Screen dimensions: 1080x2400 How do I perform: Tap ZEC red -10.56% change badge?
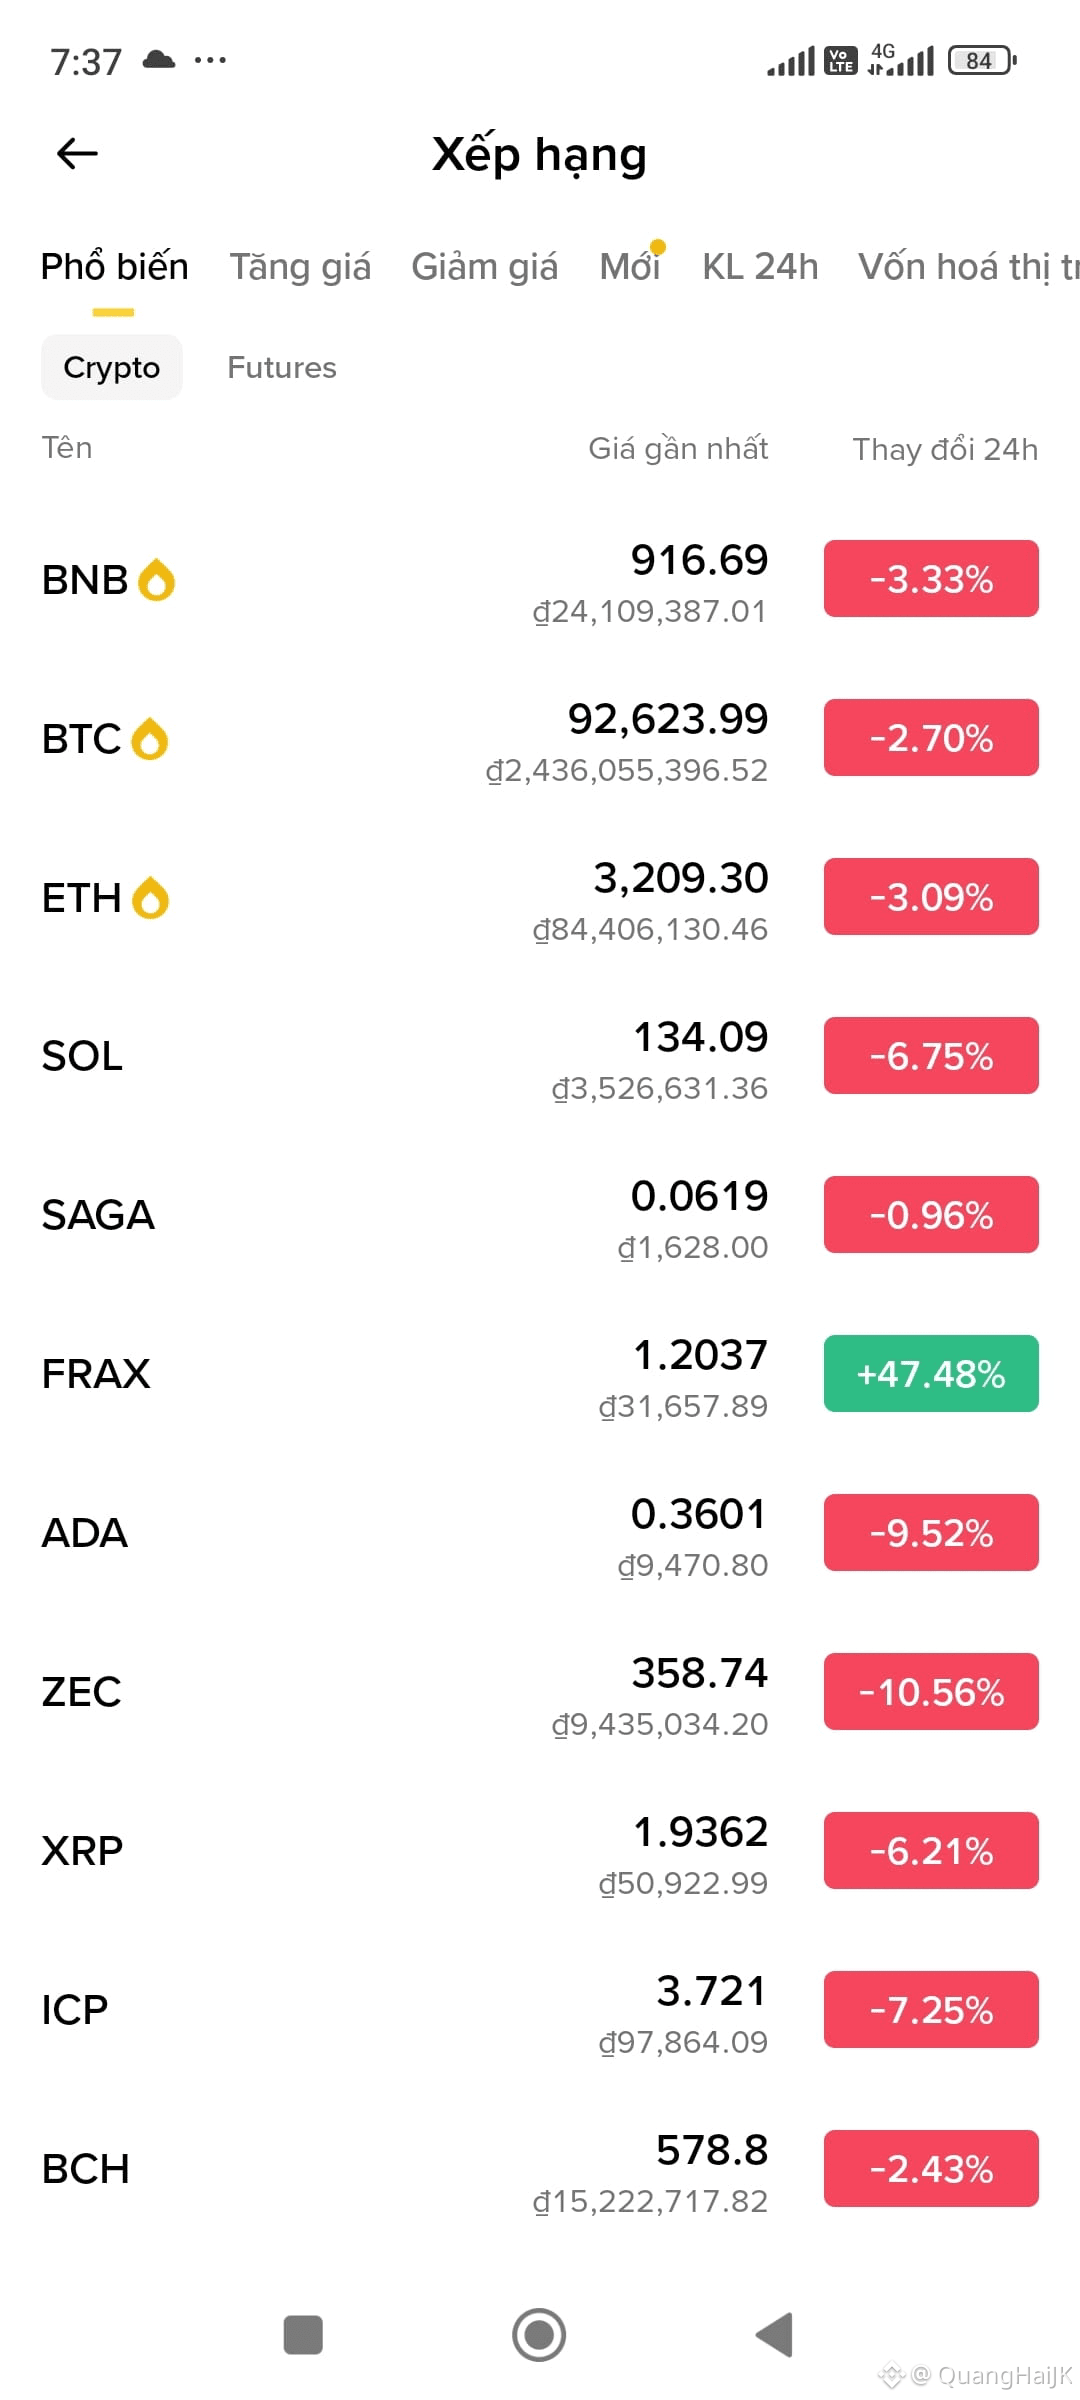click(x=931, y=1691)
